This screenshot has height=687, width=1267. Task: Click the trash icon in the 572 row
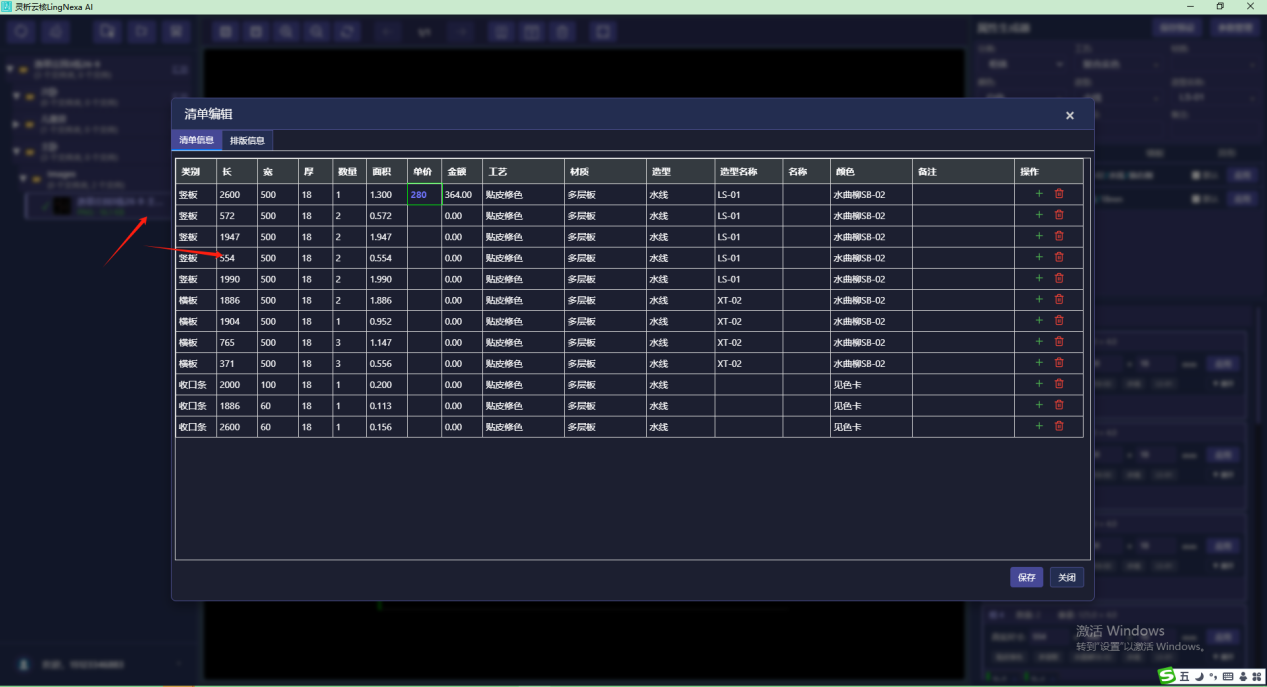point(1059,215)
